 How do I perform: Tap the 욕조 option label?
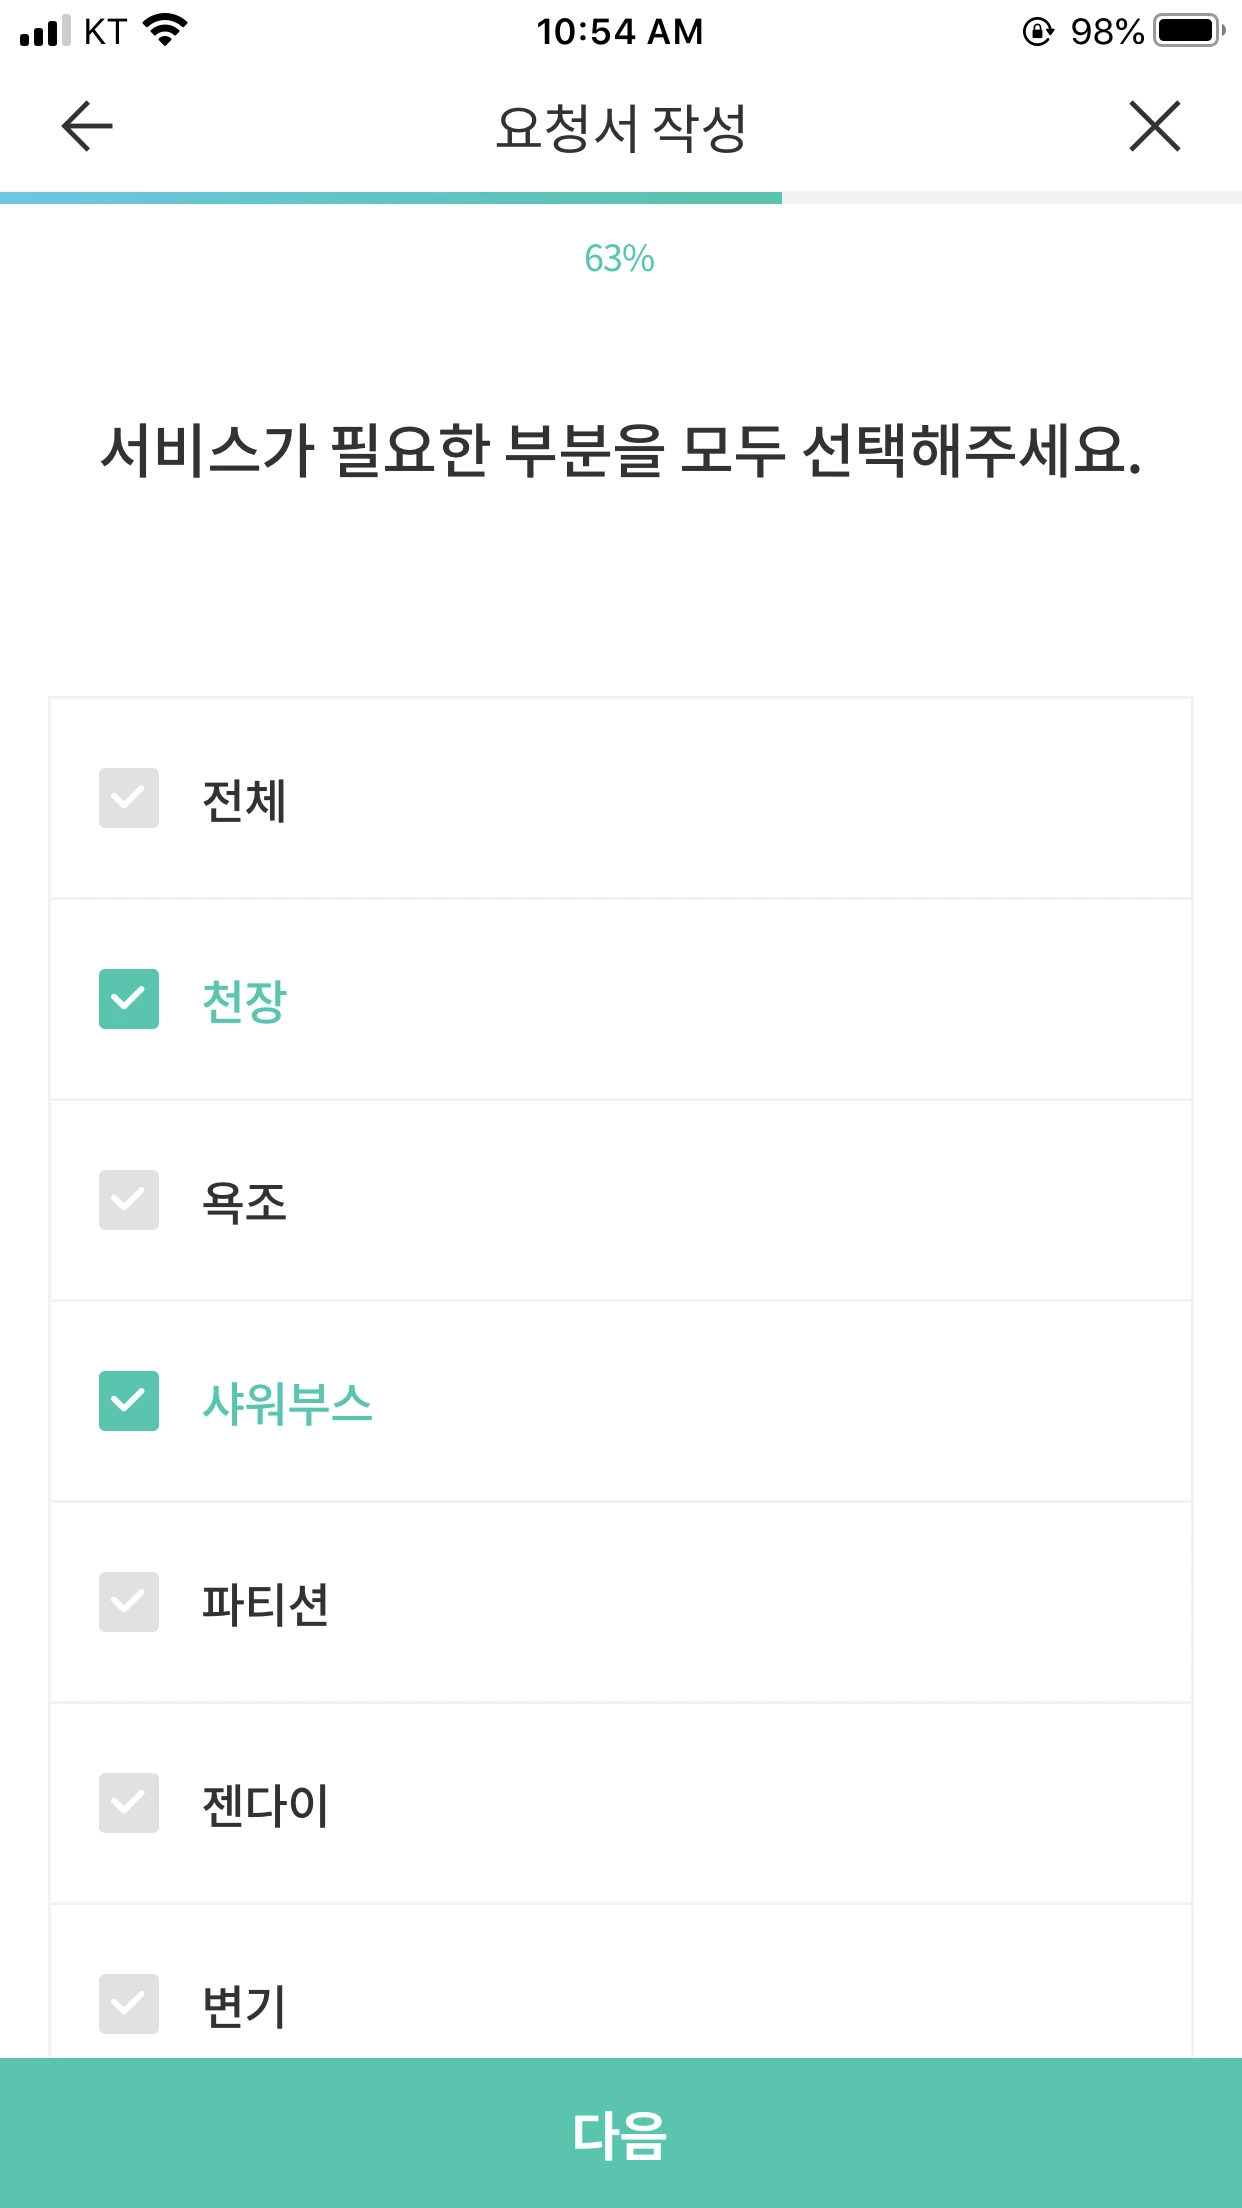pyautogui.click(x=245, y=1202)
